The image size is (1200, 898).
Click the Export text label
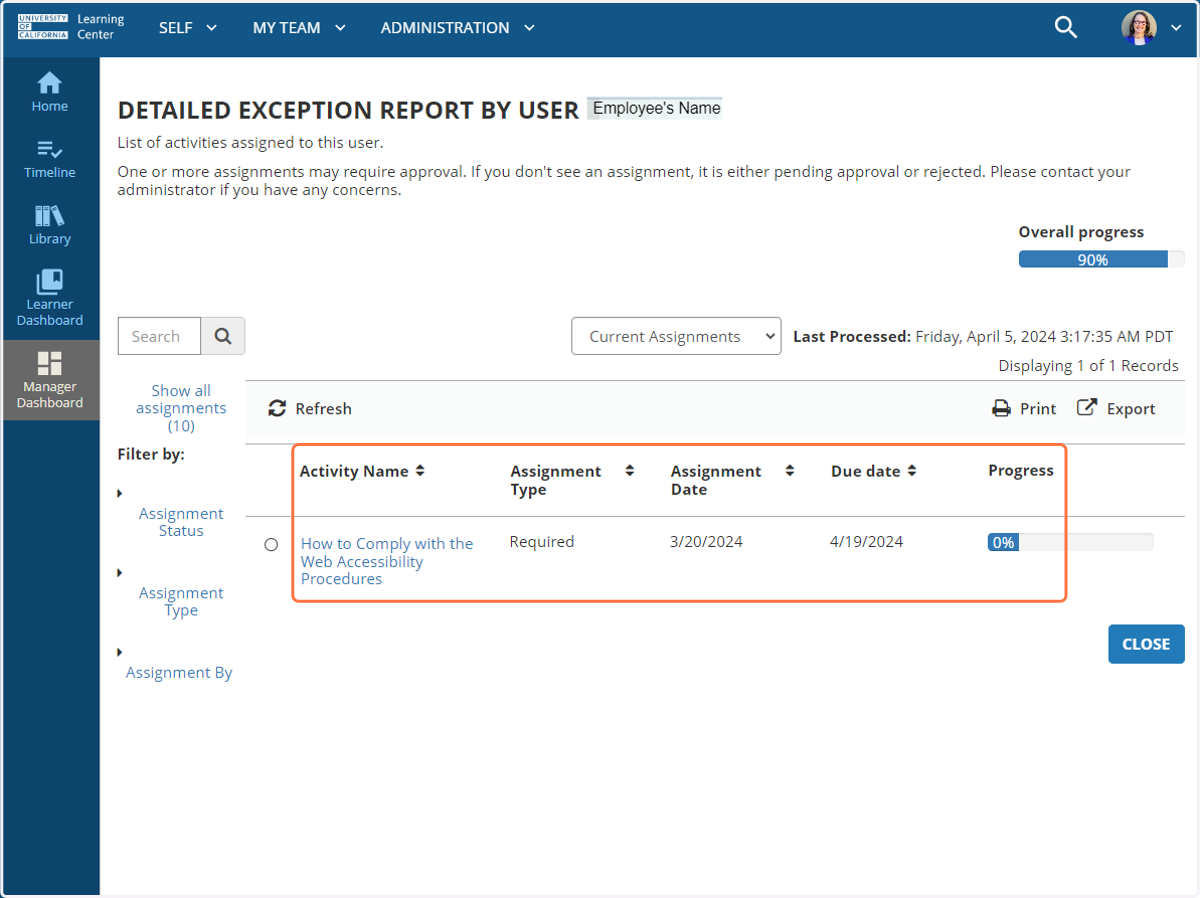click(x=1131, y=408)
